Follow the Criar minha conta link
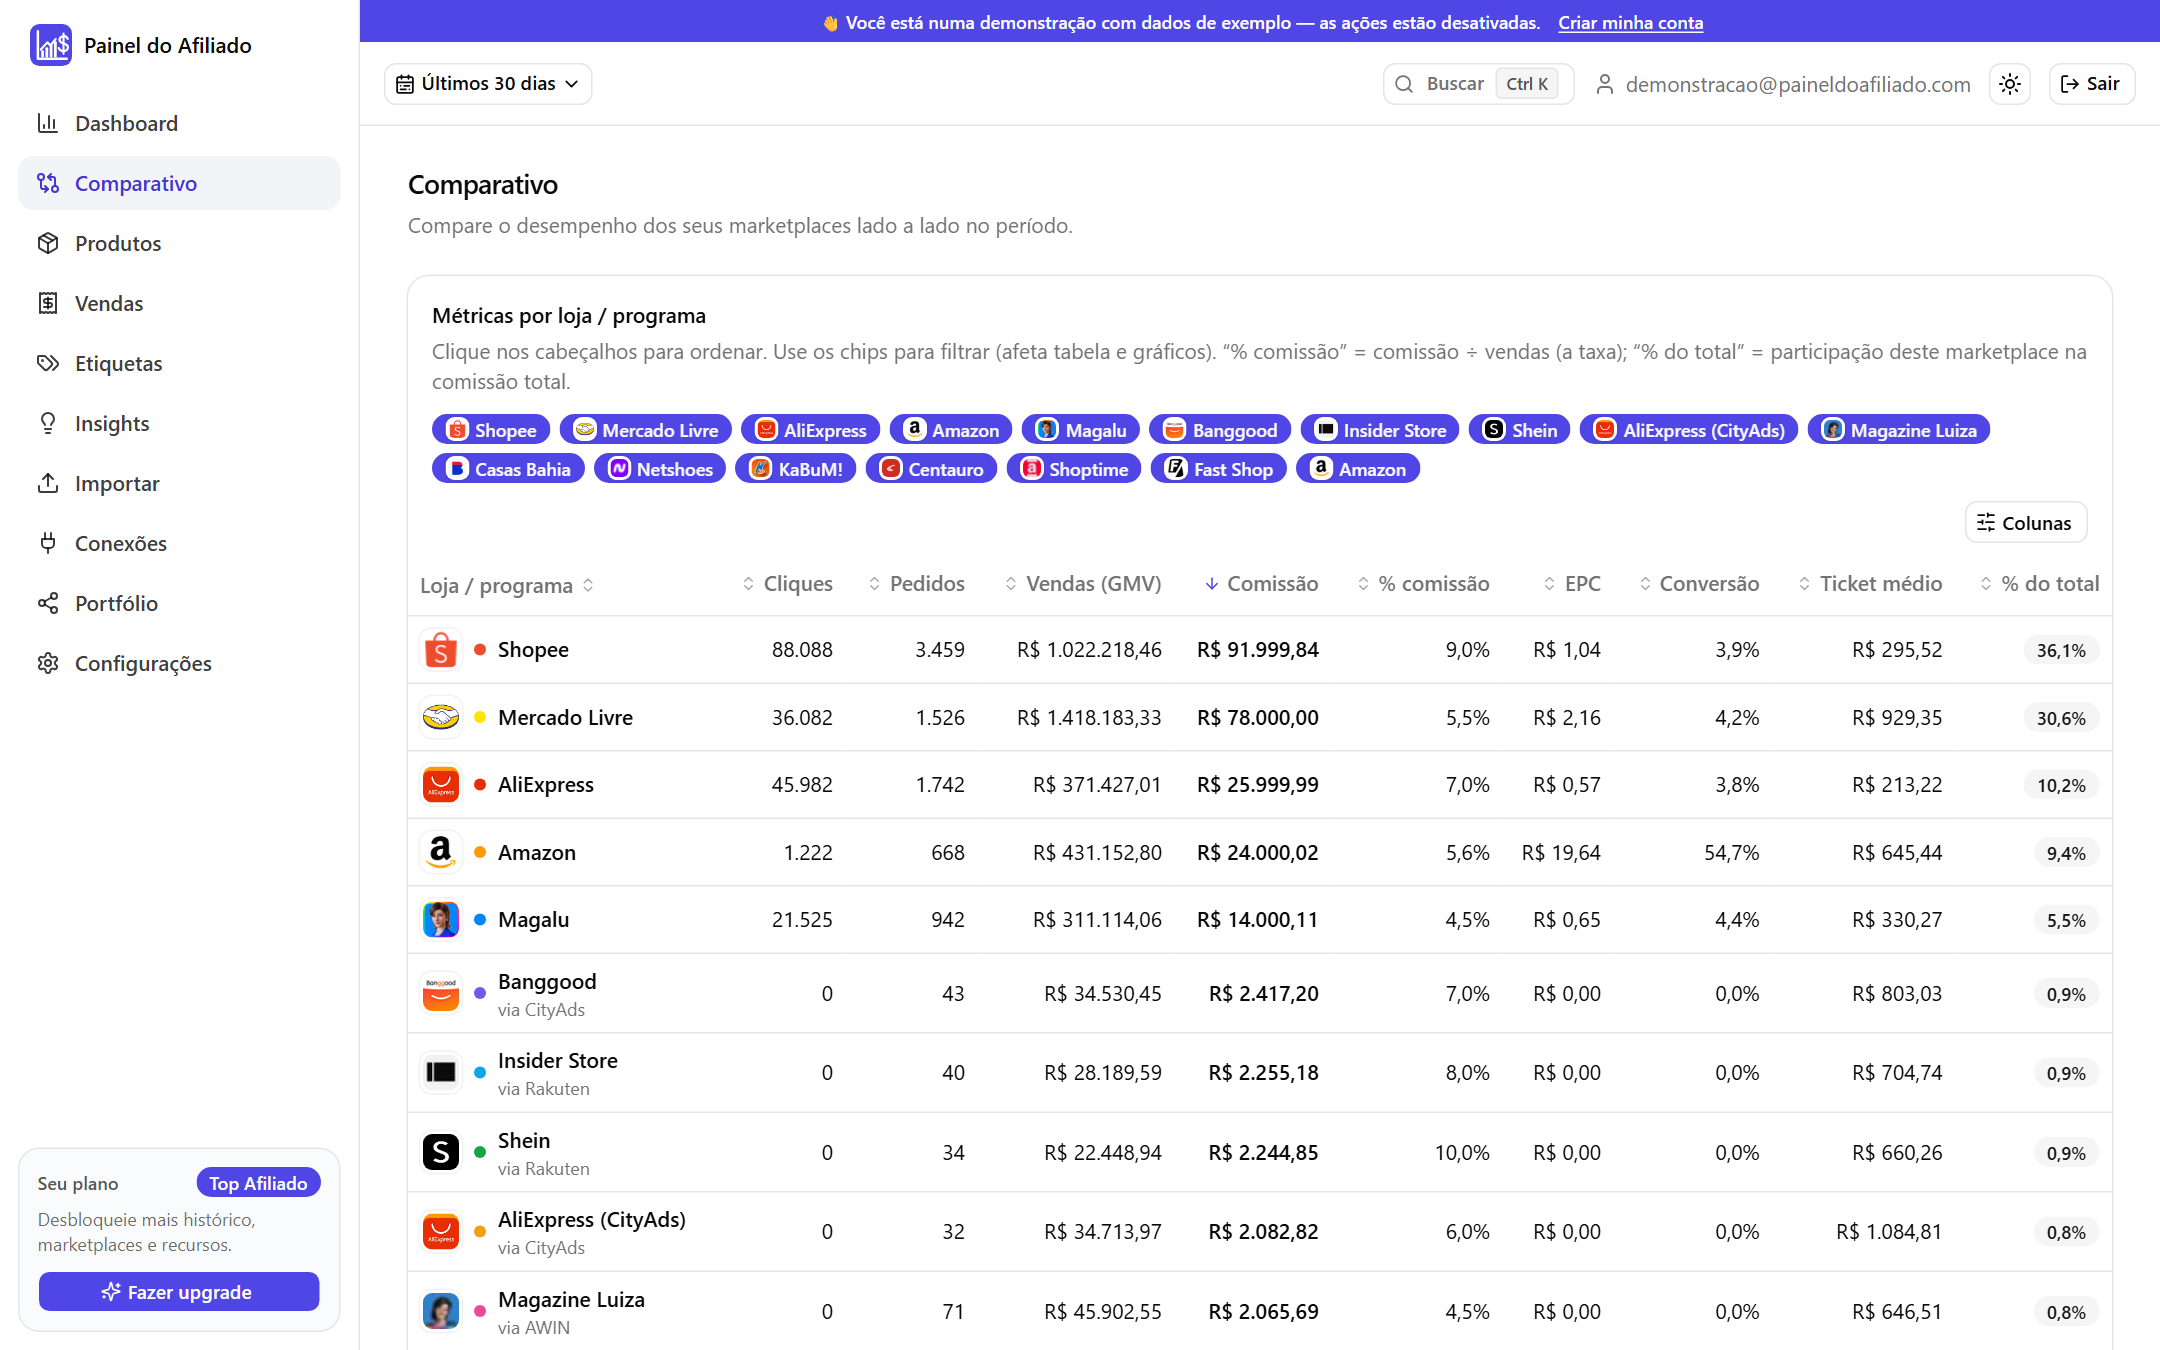Screen dimensions: 2160x1350 (x=1630, y=22)
